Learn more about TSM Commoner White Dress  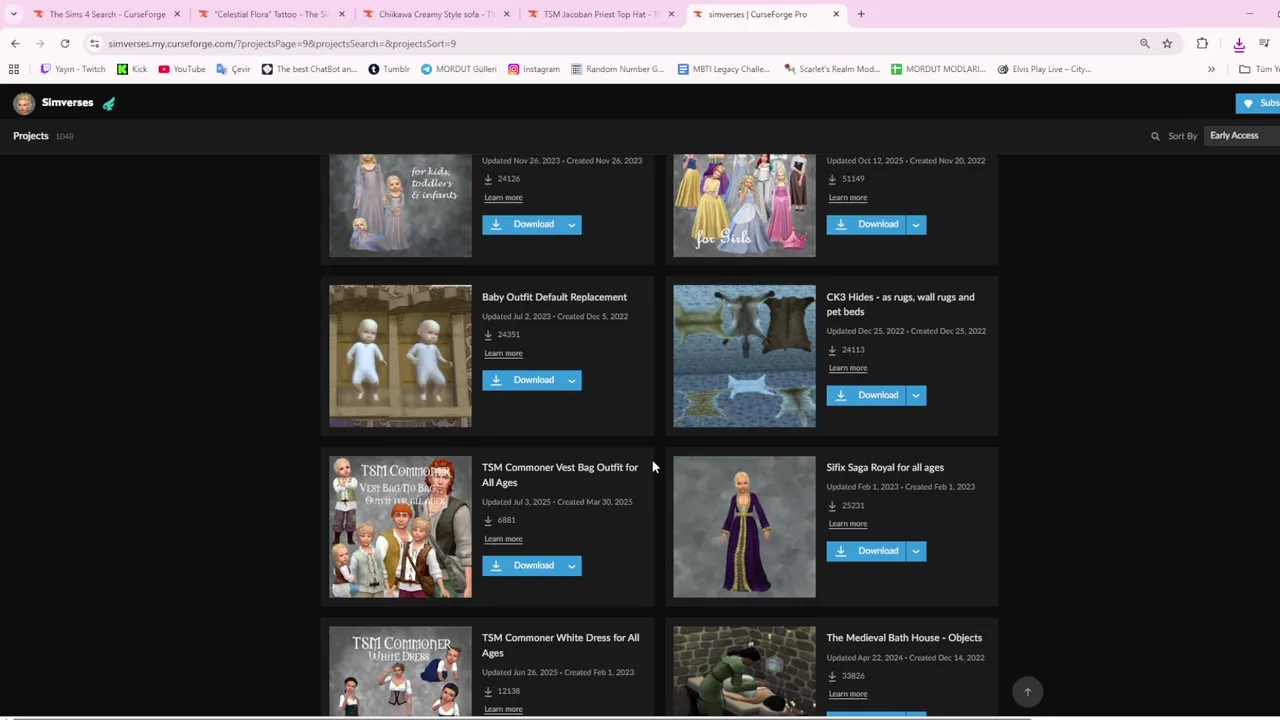503,709
